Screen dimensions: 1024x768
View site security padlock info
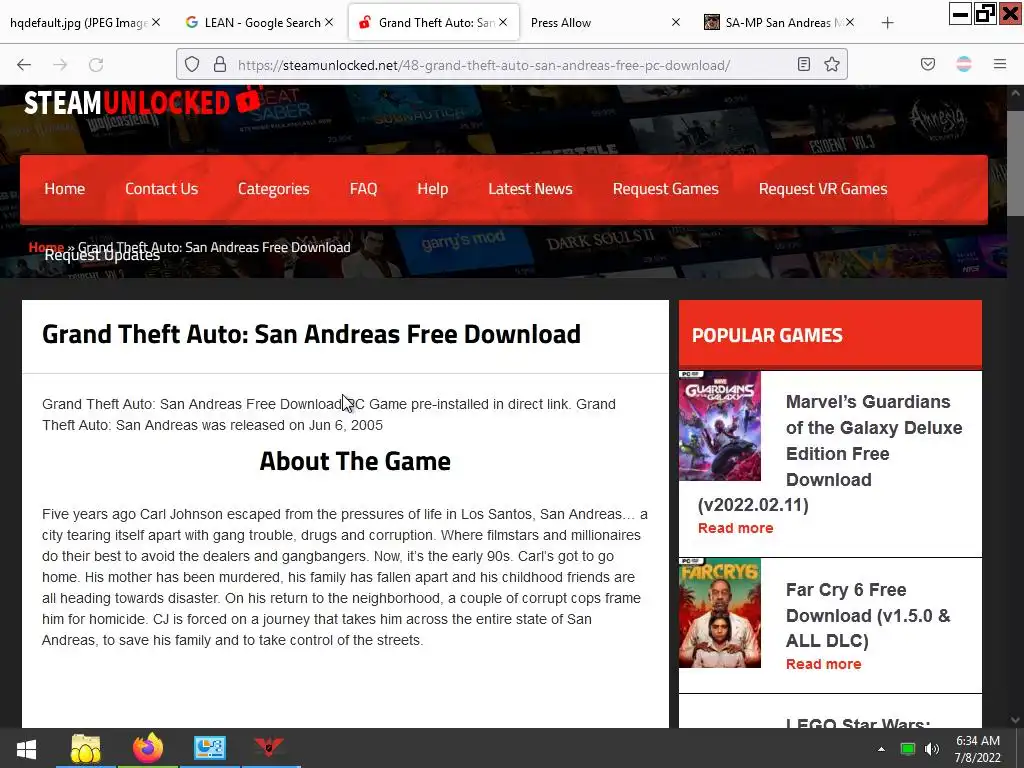tap(220, 64)
